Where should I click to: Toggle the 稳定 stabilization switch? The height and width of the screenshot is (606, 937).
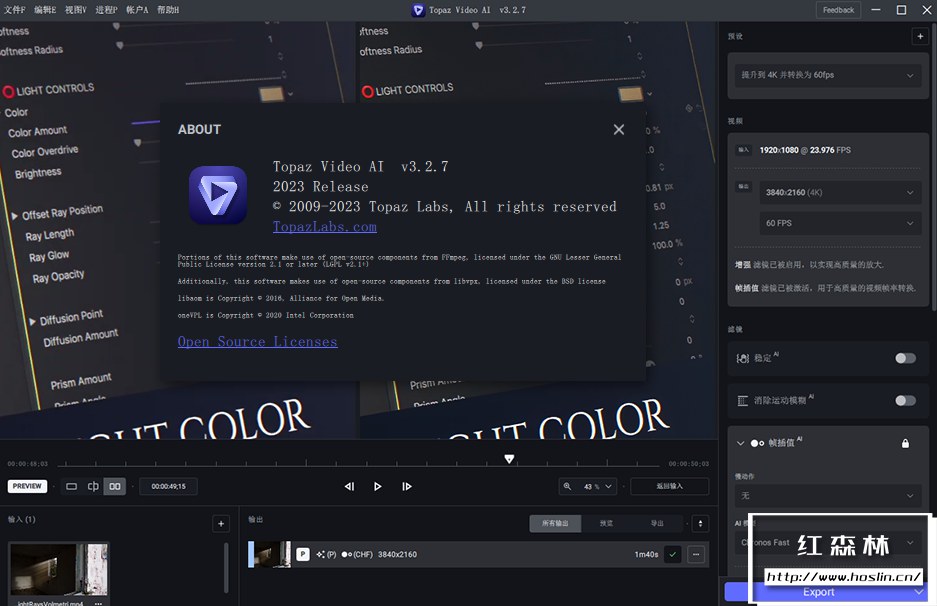(x=905, y=358)
